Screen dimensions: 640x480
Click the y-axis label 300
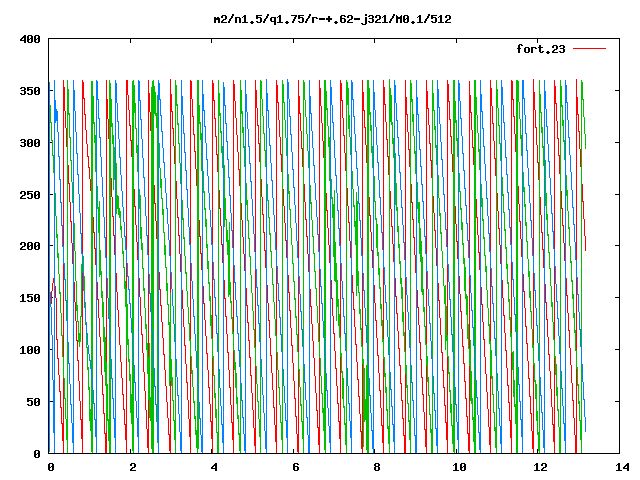[30, 143]
